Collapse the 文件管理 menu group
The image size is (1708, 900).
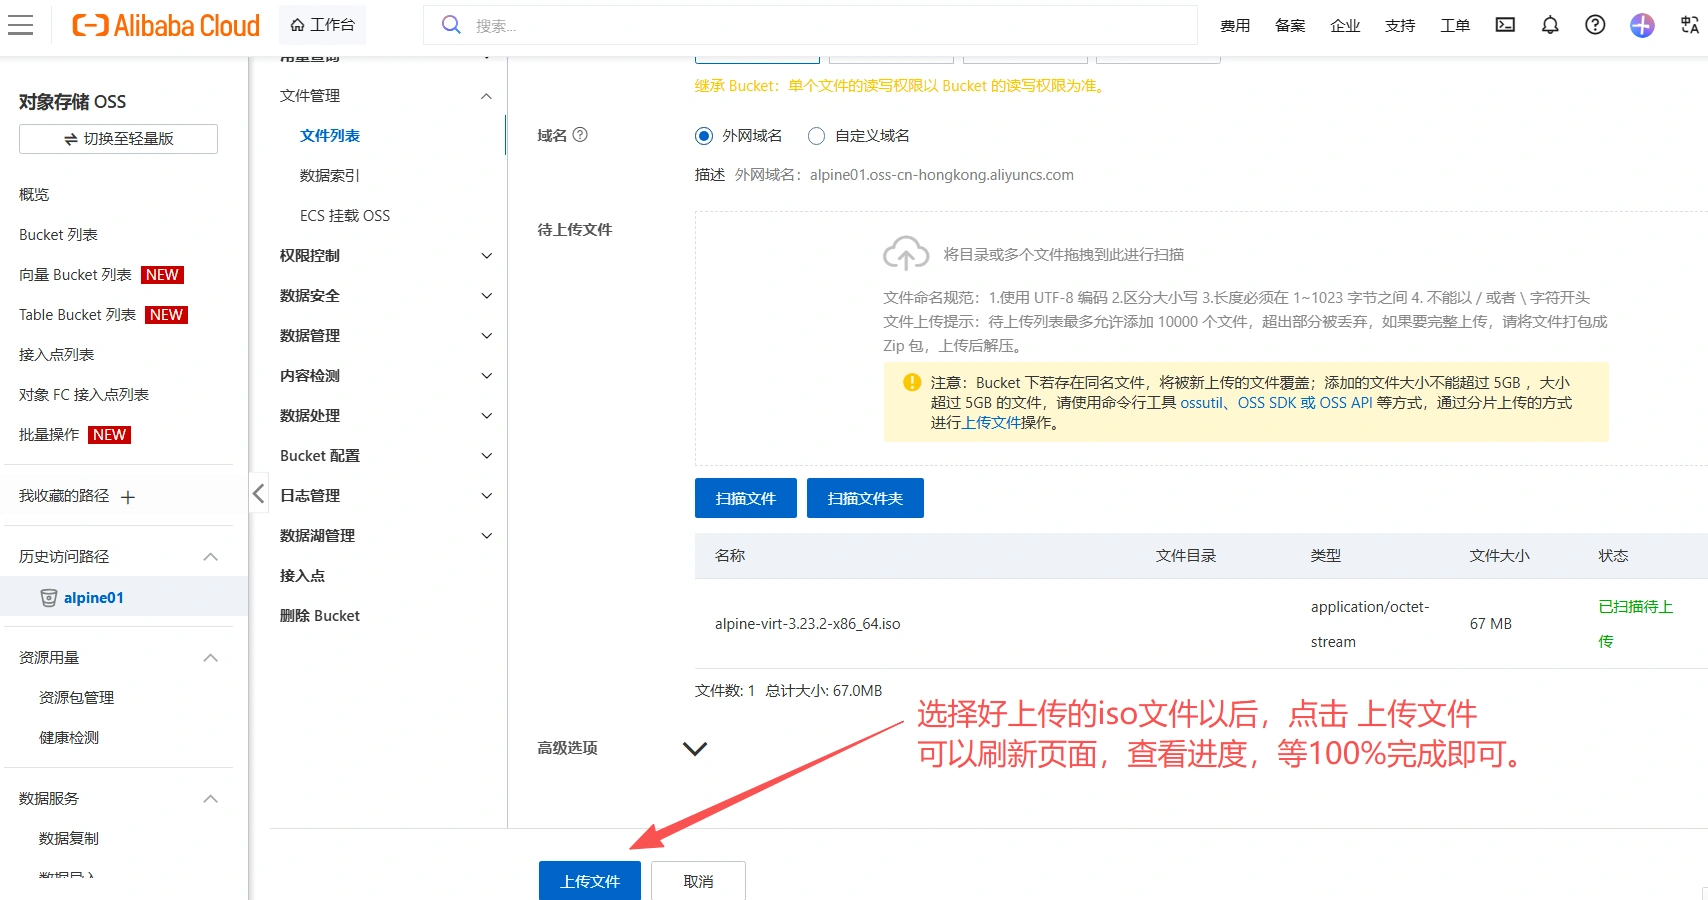coord(486,96)
